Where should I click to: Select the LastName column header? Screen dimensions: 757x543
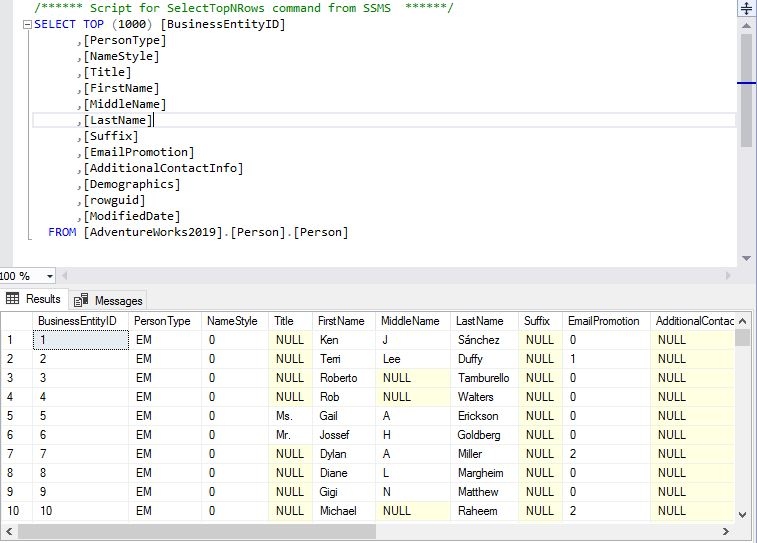point(484,321)
